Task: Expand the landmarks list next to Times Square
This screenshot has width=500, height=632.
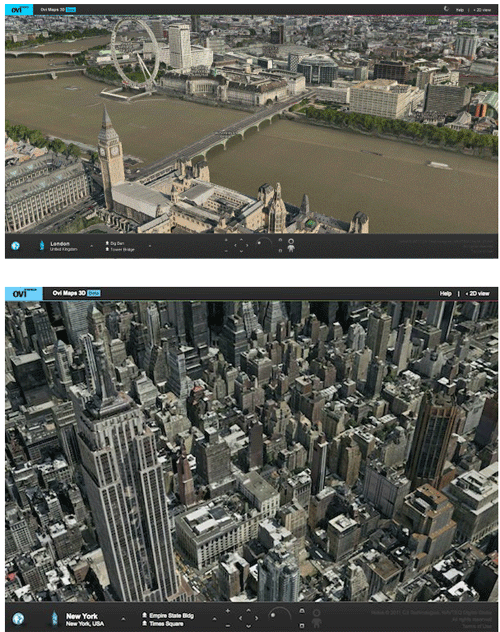Action: pyautogui.click(x=214, y=619)
